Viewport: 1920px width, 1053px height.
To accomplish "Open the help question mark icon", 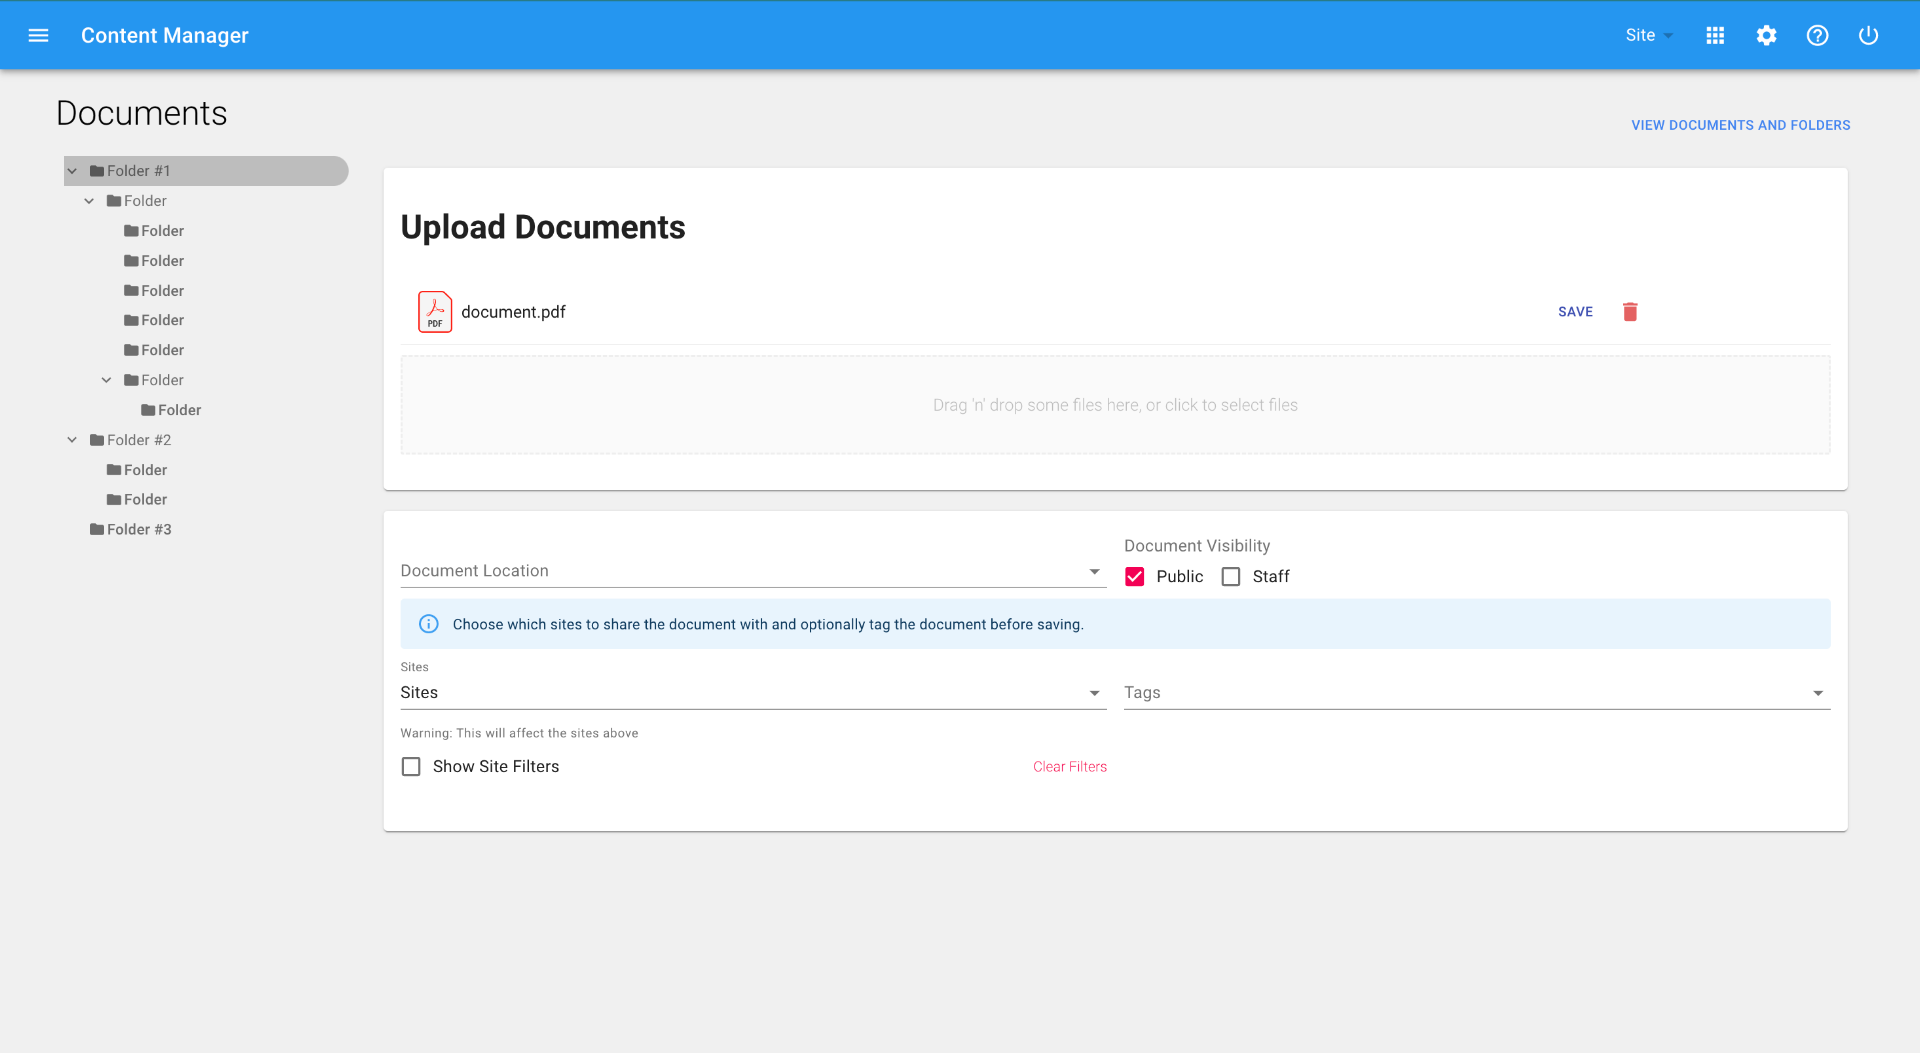I will pos(1817,36).
